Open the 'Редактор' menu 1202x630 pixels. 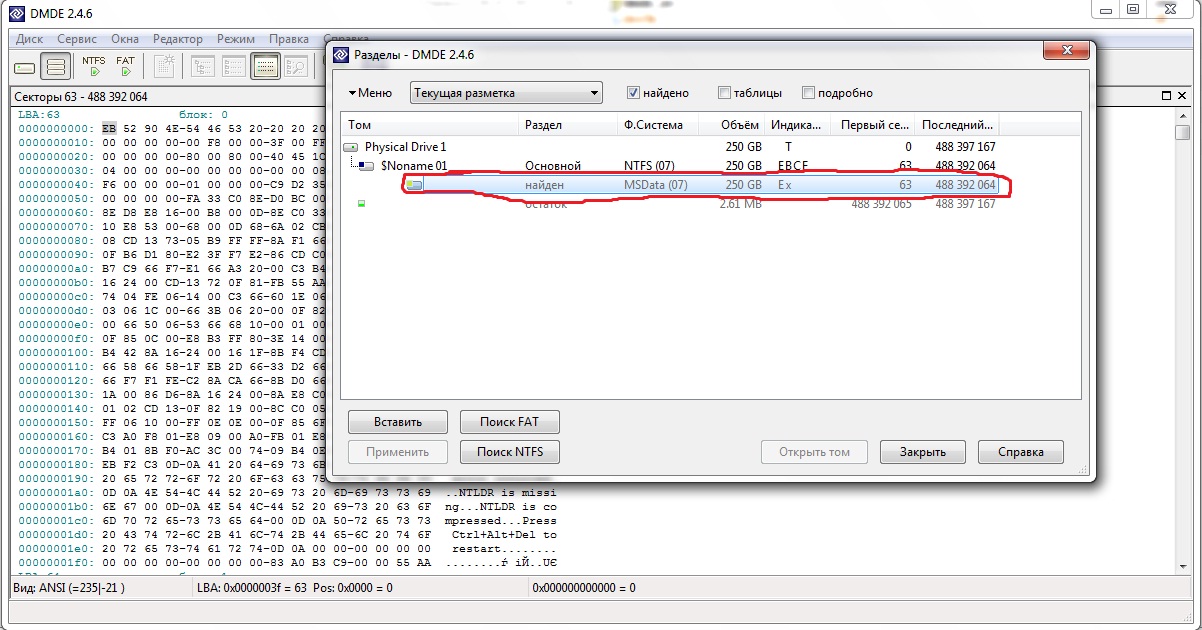178,39
